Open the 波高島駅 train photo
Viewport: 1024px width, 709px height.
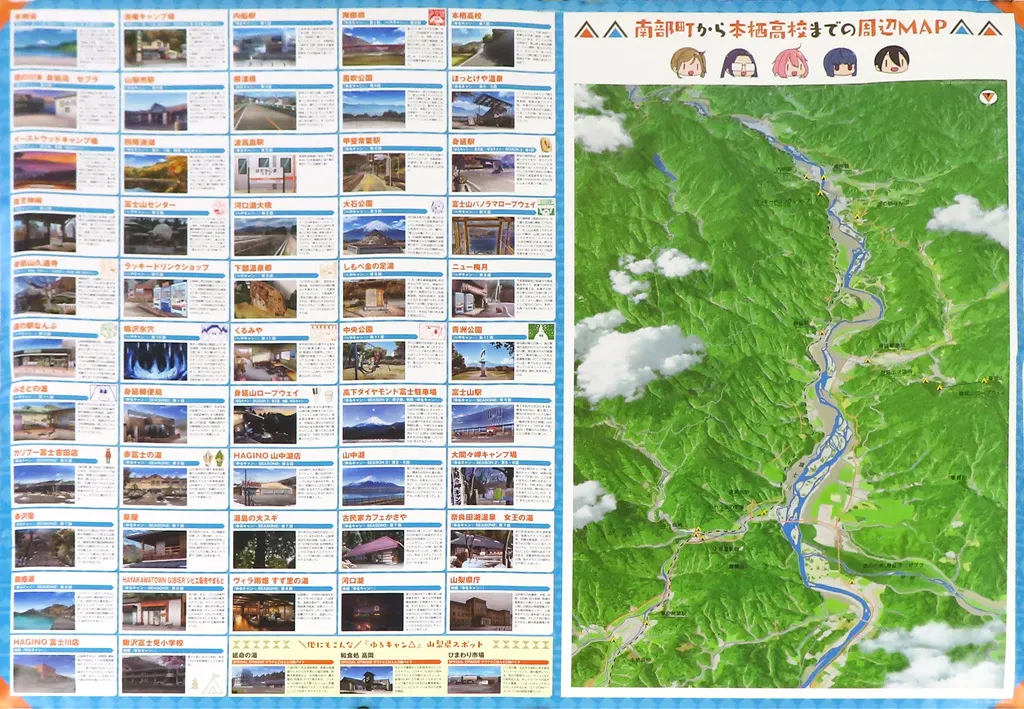(264, 174)
